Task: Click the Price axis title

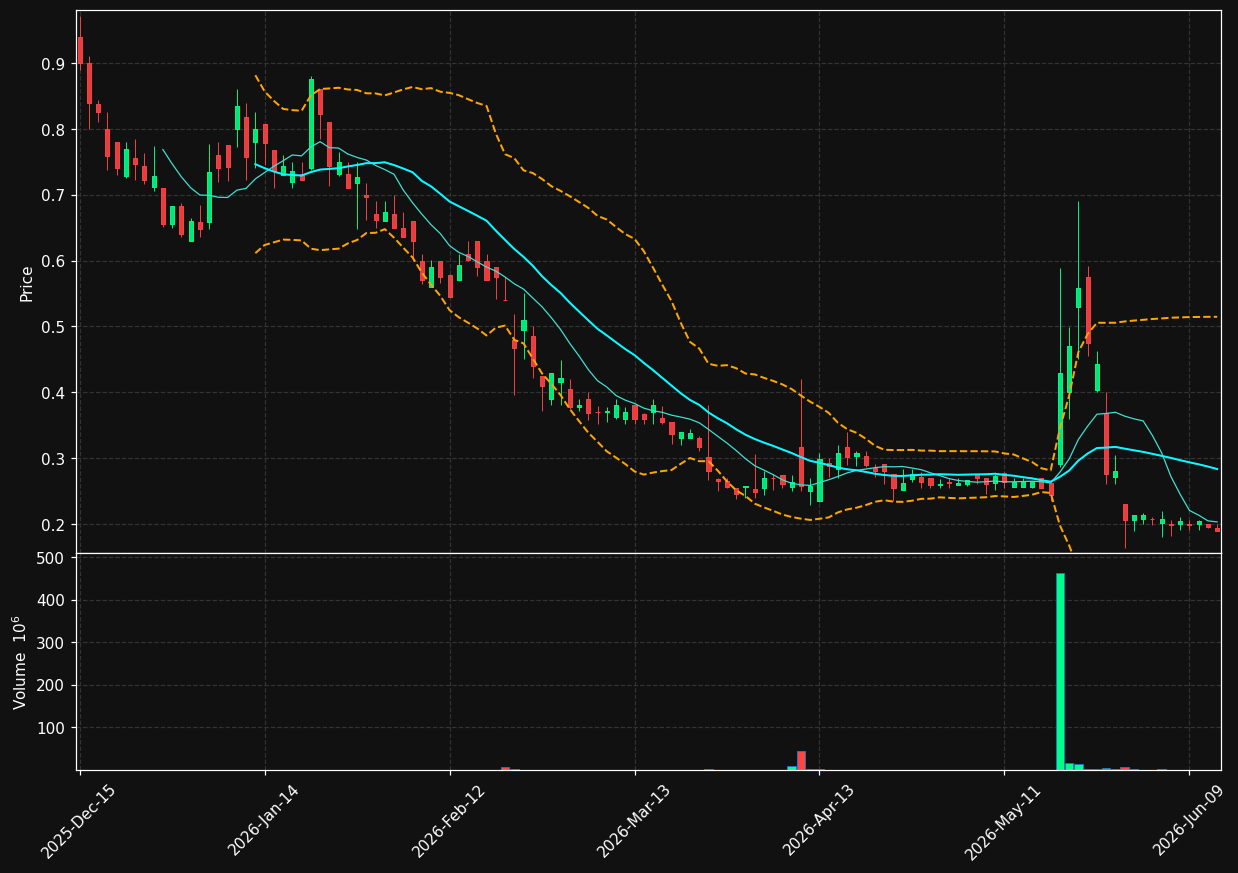Action: (26, 283)
